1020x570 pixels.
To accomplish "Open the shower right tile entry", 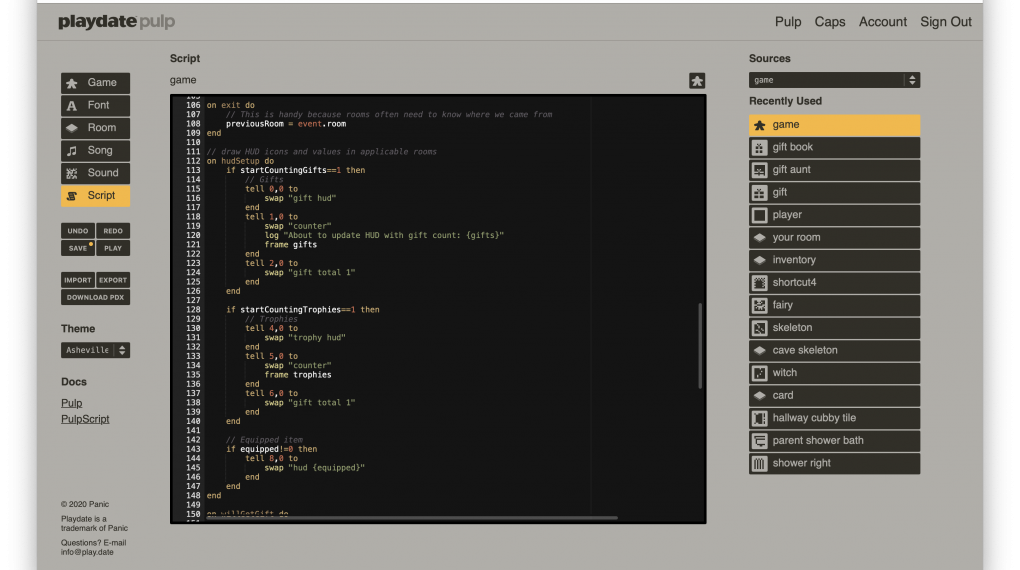I will 834,463.
